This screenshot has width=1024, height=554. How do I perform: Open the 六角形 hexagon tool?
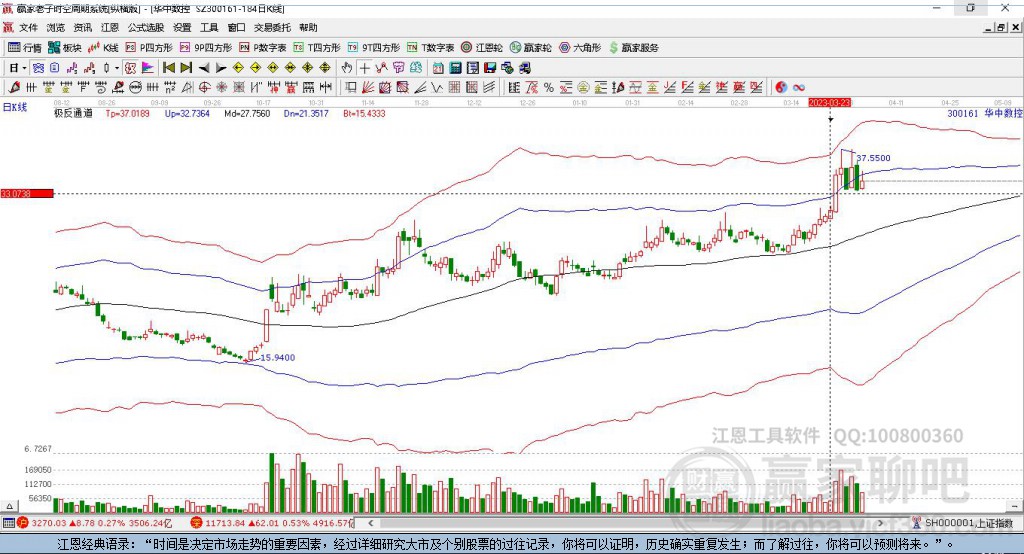tap(580, 48)
